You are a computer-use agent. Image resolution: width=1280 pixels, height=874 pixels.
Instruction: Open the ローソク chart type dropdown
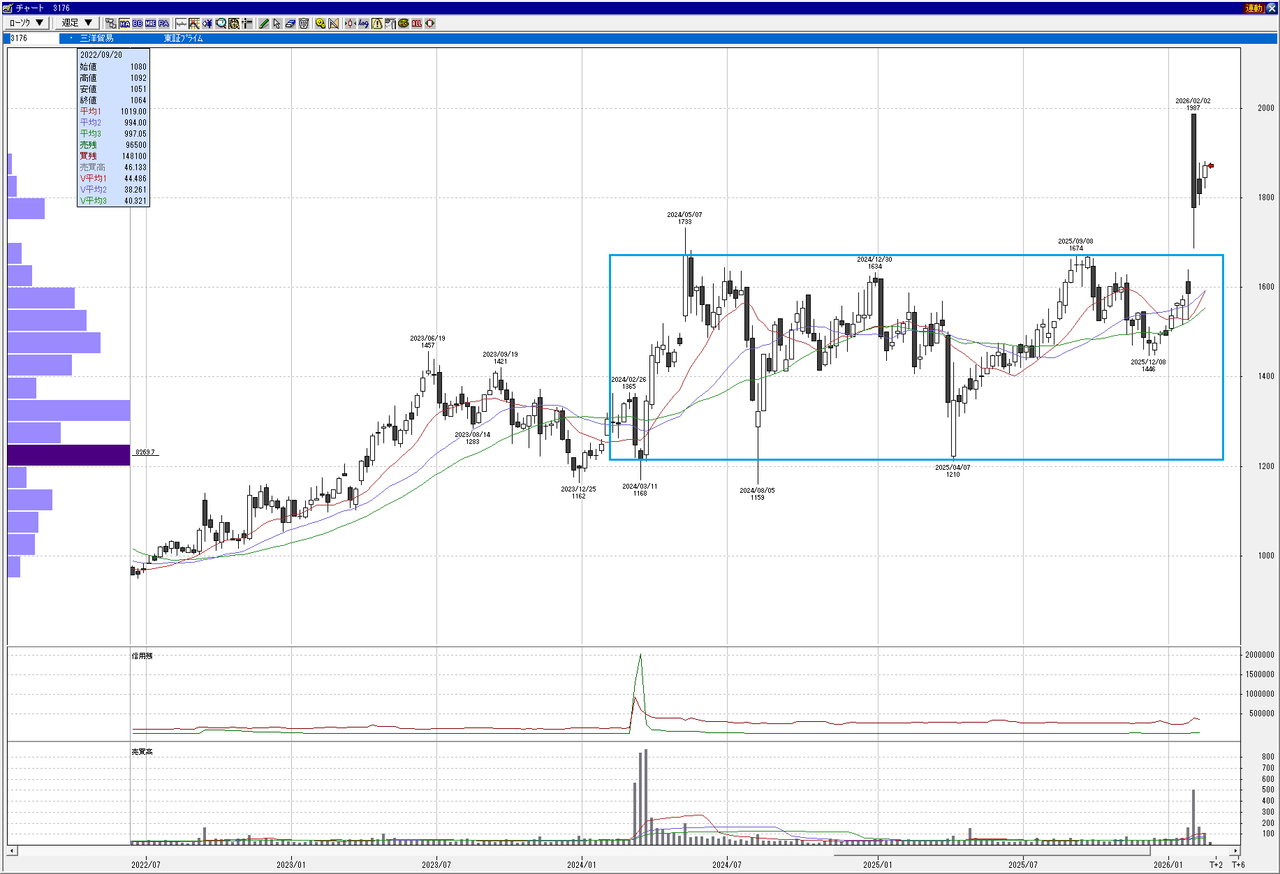(x=27, y=23)
